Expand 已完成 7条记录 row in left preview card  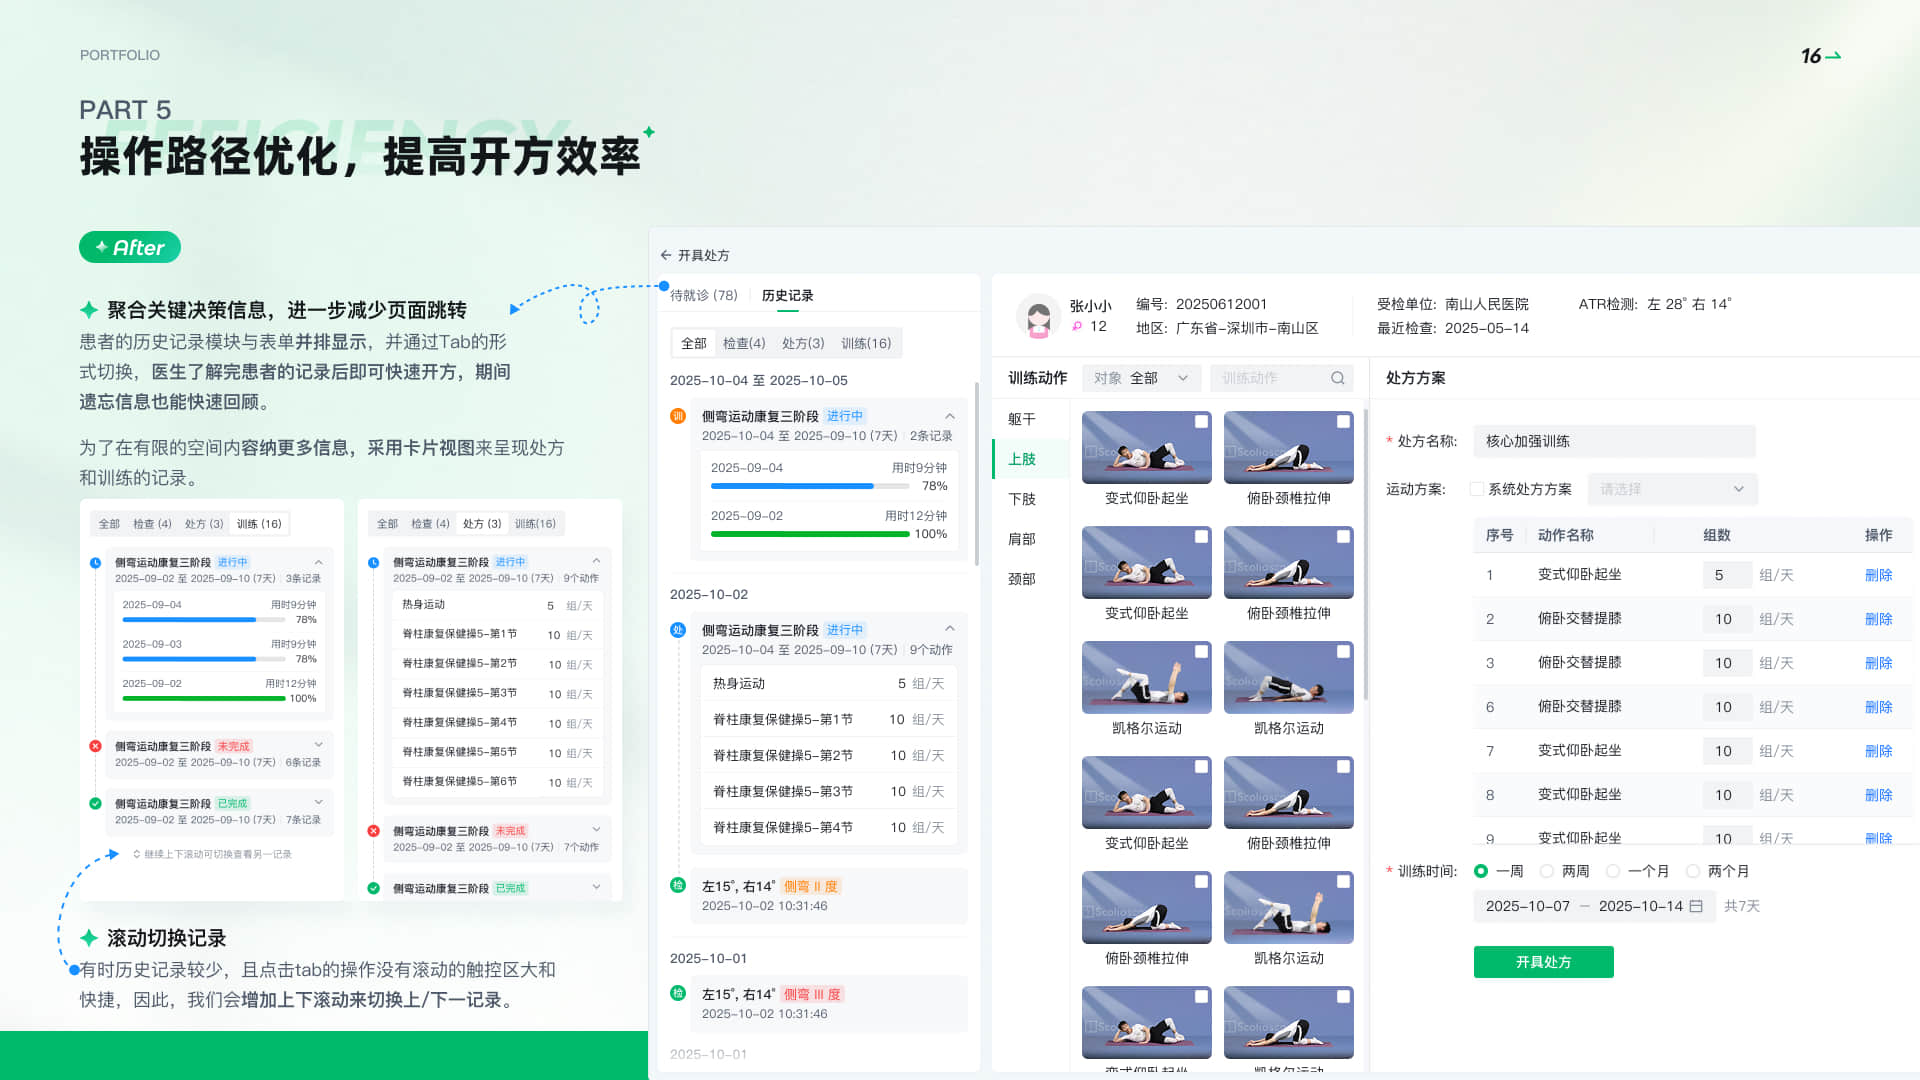click(319, 802)
